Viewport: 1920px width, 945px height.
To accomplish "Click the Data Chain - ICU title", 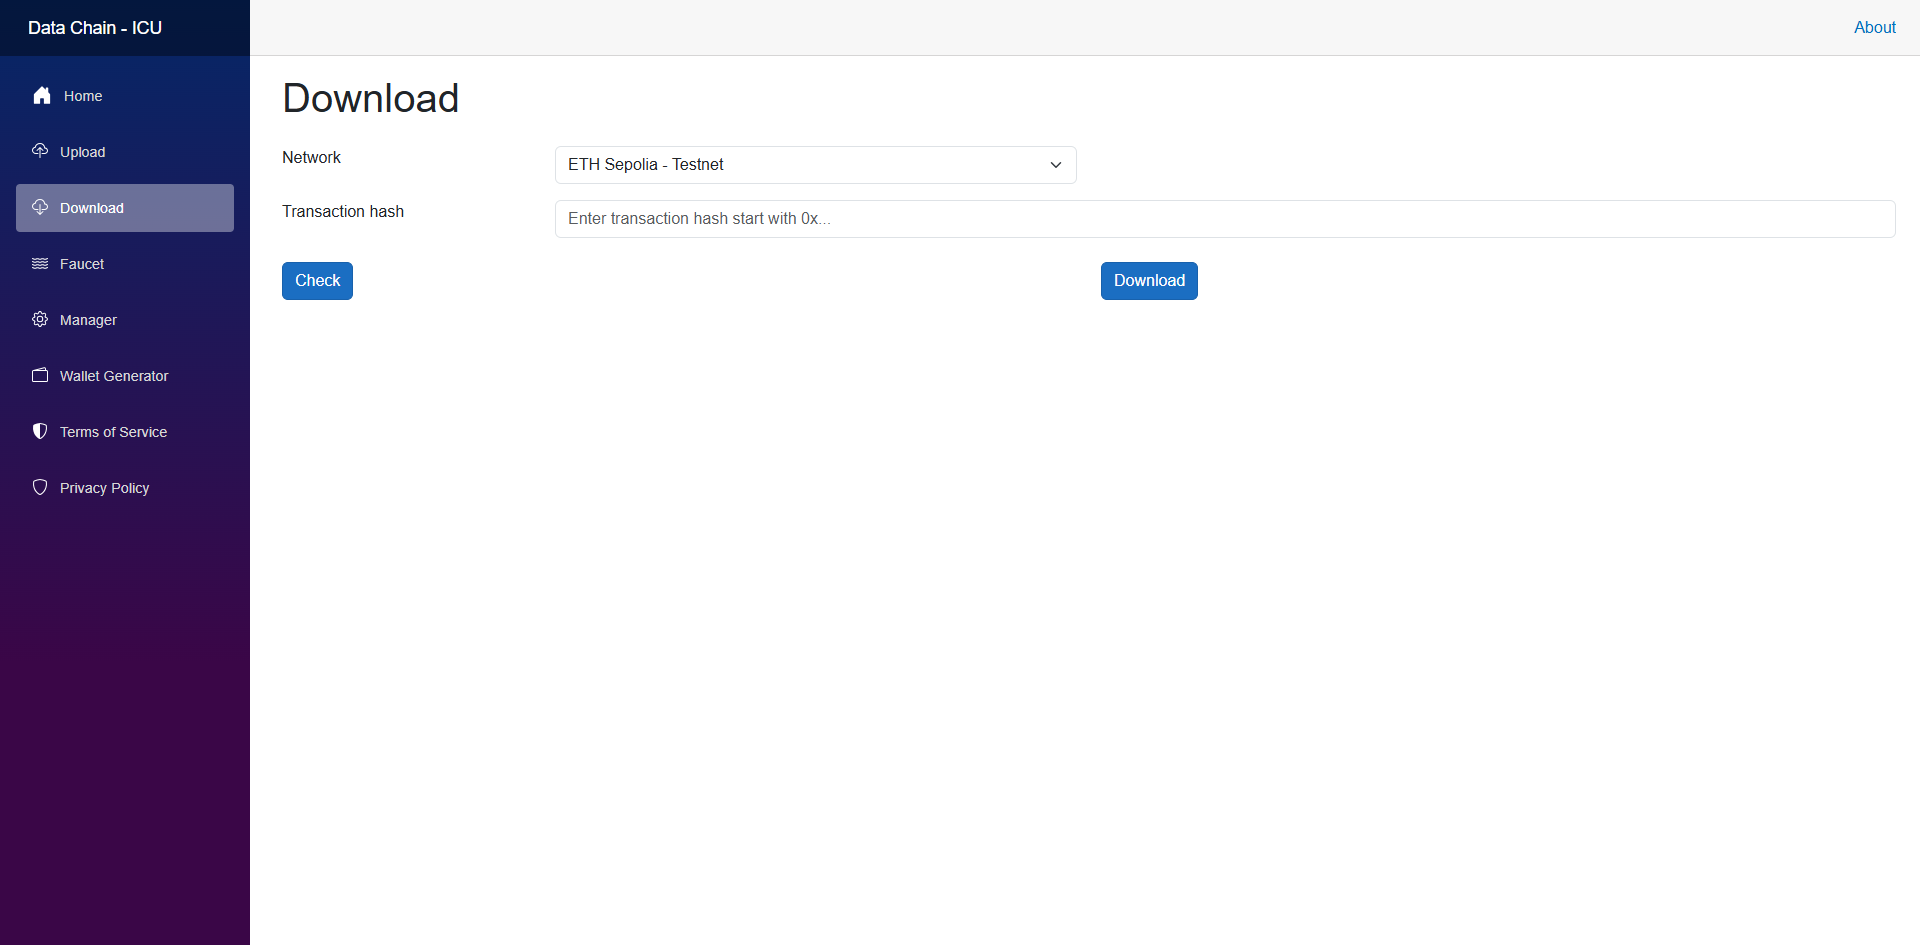I will coord(93,27).
